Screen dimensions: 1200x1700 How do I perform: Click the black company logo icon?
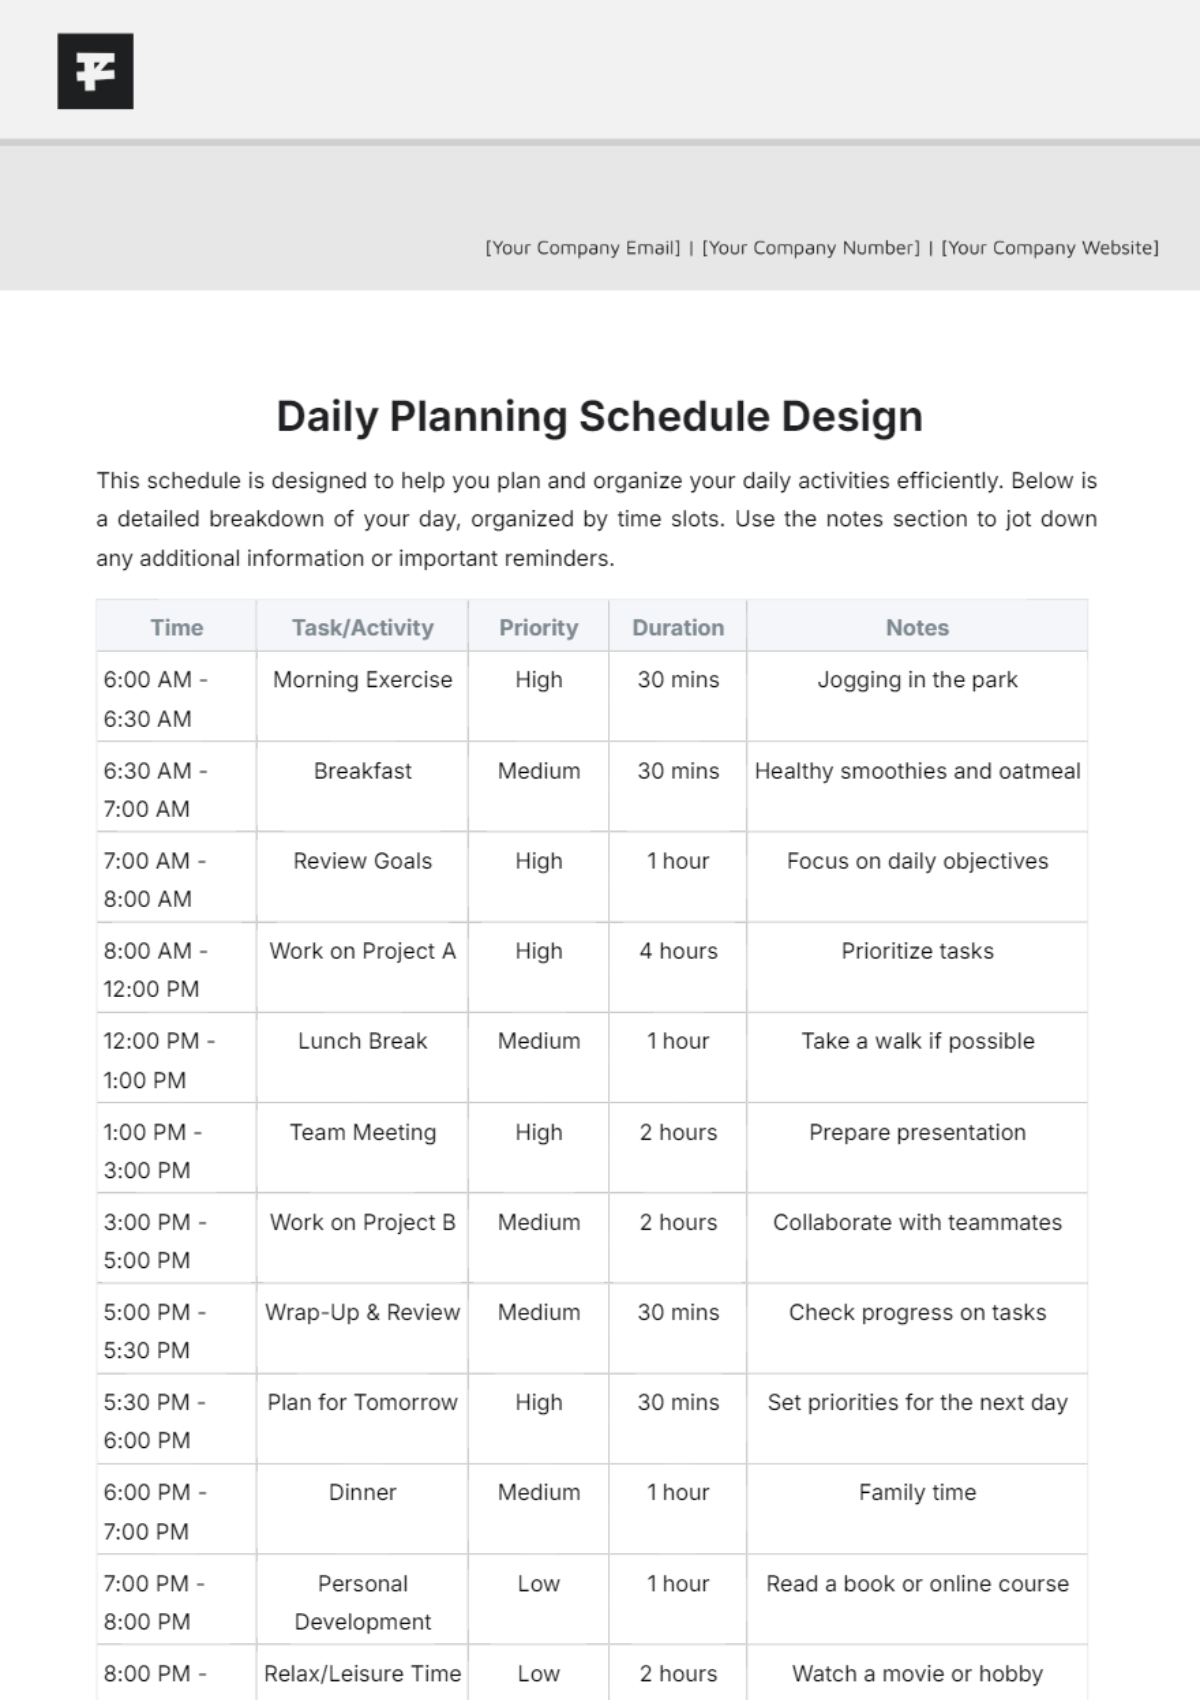click(95, 71)
